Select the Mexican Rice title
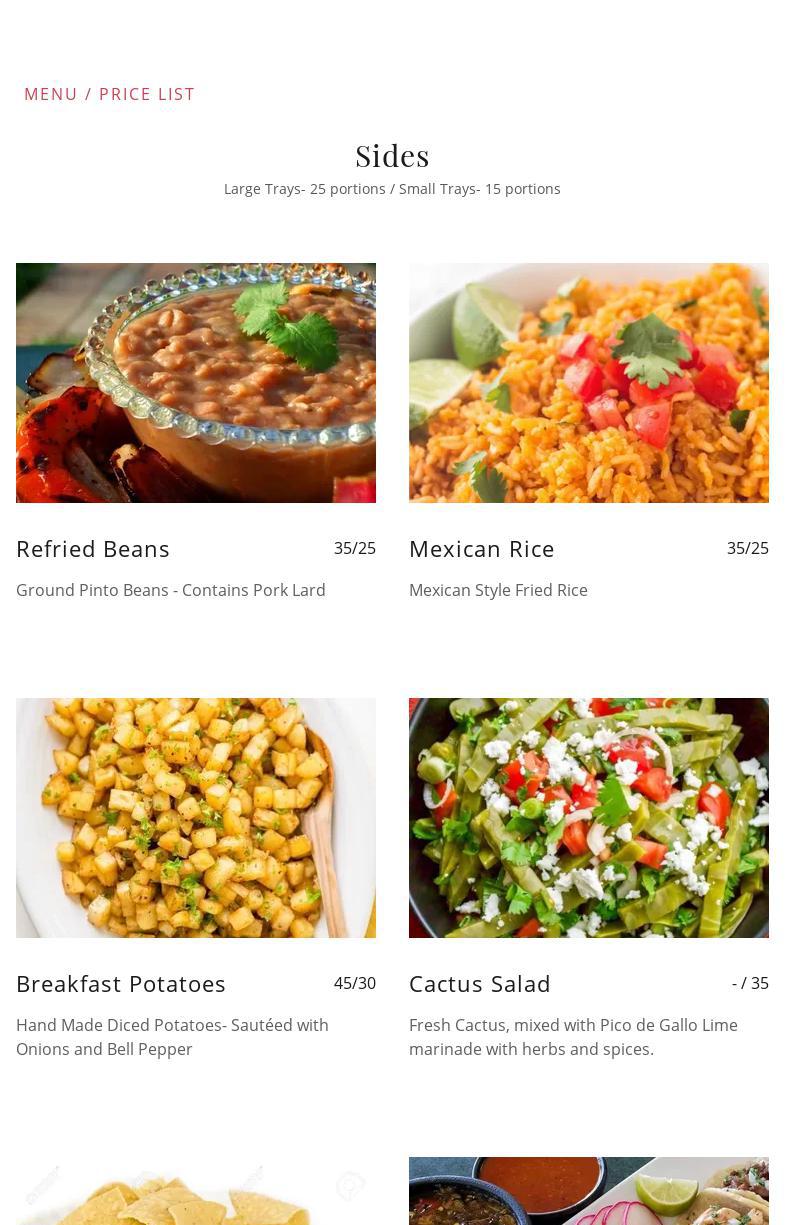Screen dimensions: 785x1225 482,549
